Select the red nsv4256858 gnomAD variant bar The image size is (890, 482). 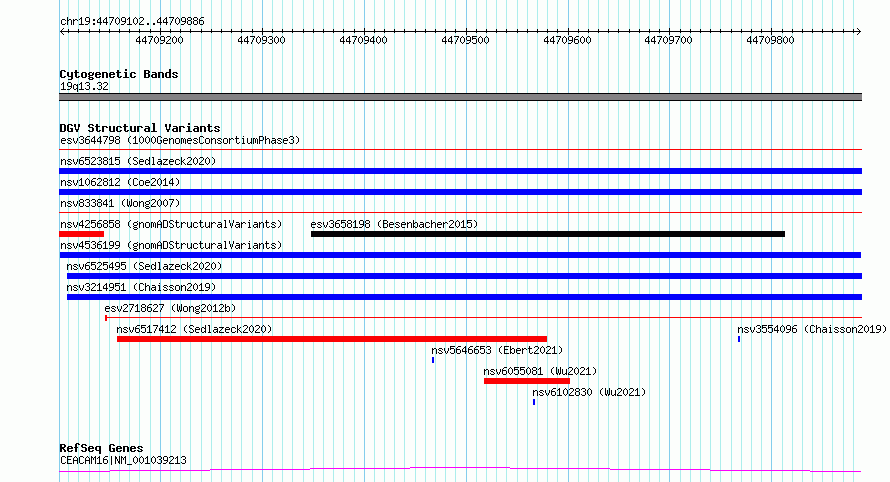click(82, 234)
